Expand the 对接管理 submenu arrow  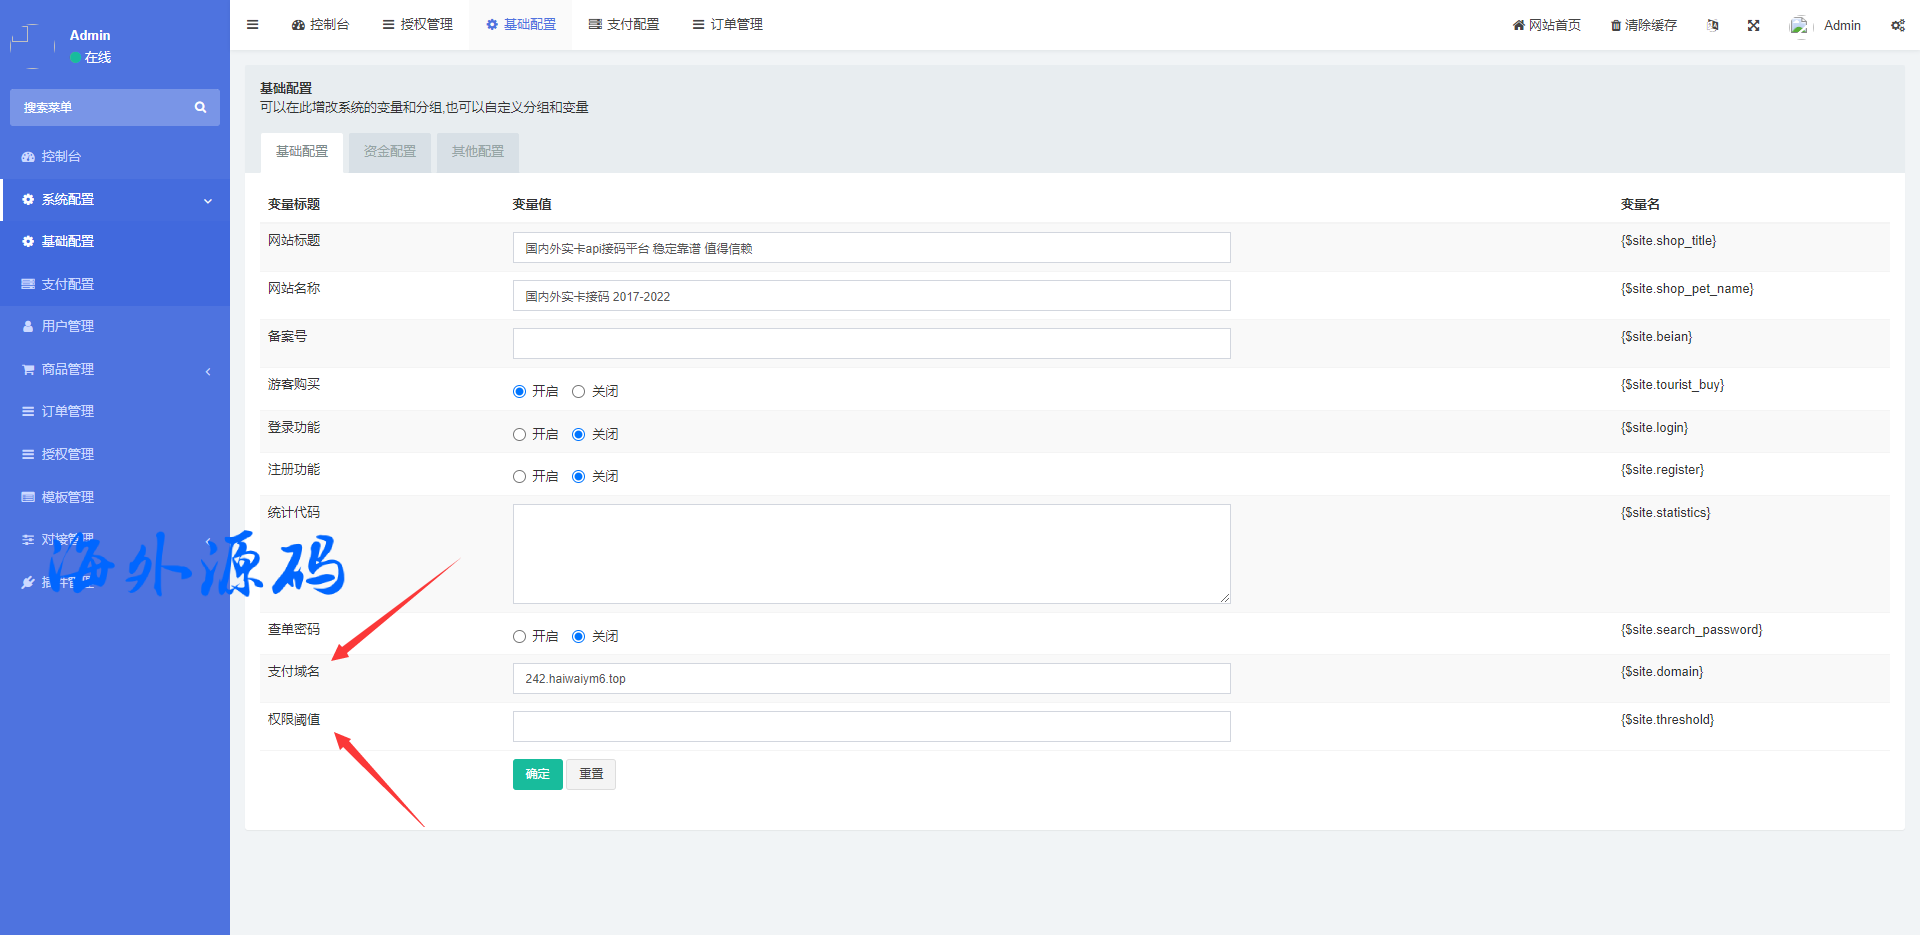[208, 541]
